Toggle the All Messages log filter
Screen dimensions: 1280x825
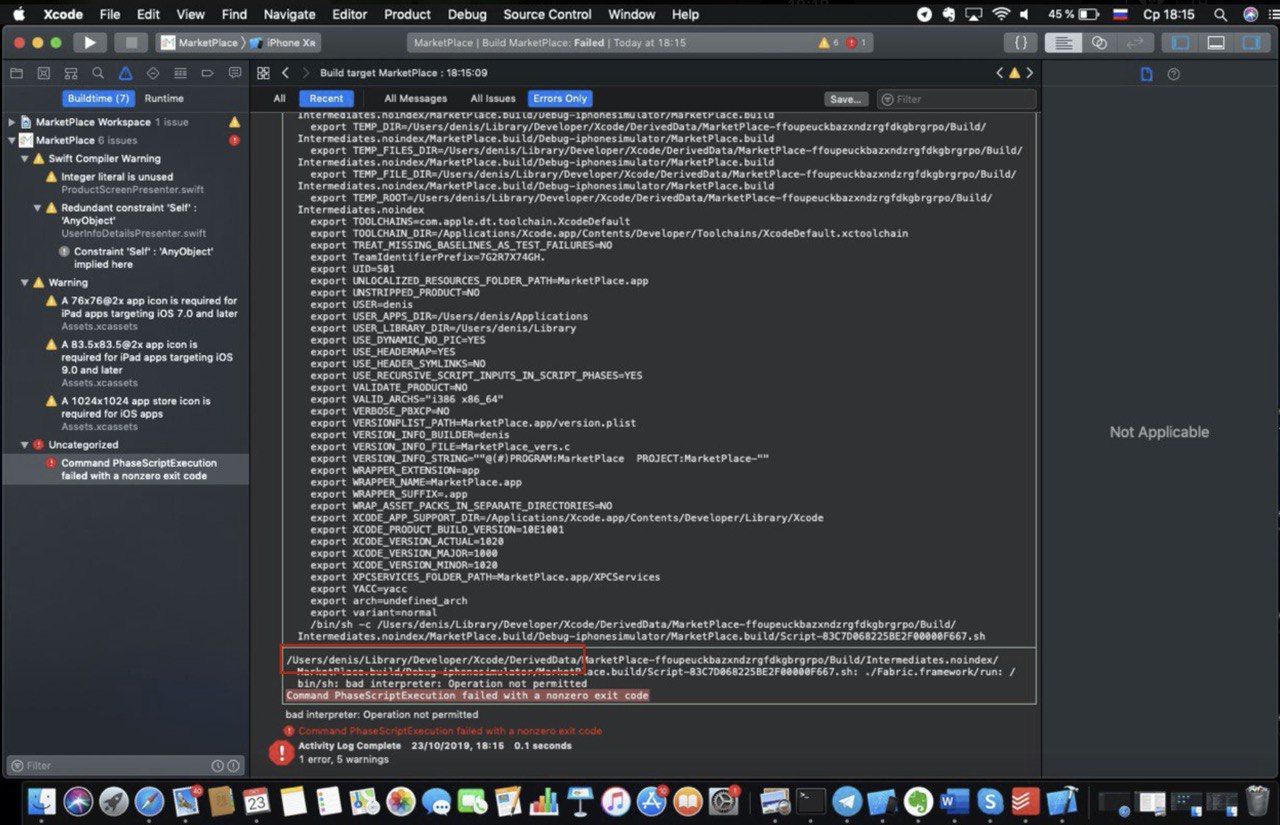(x=416, y=99)
